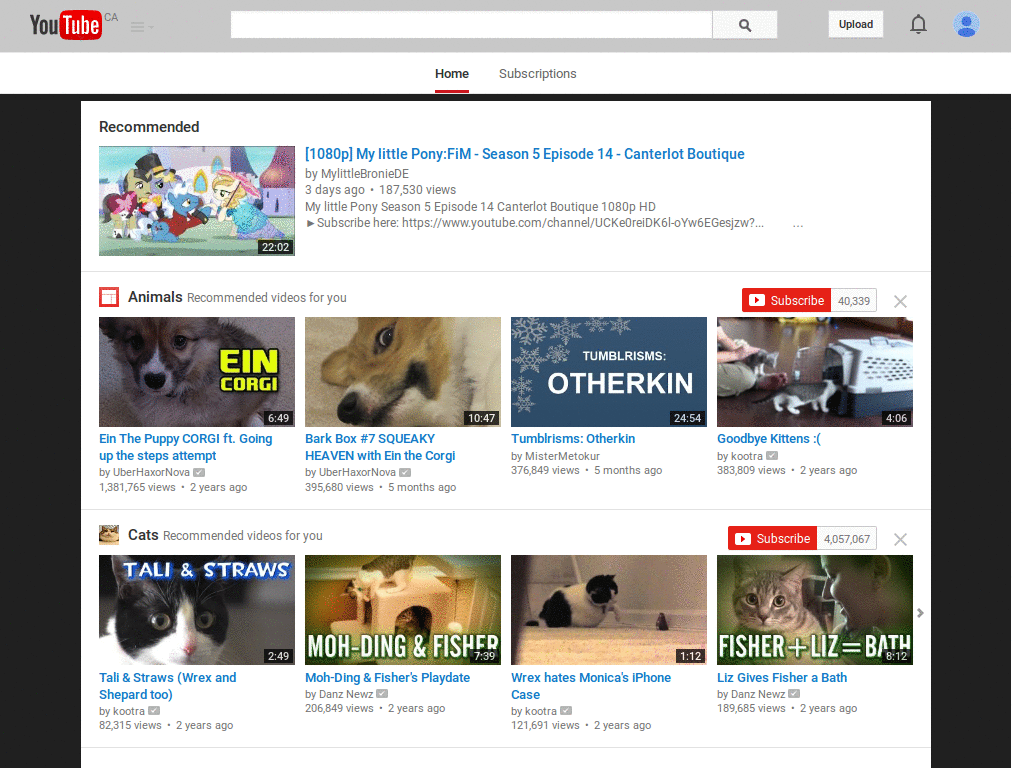Open Goodbye Kittens :( title link
1024x768 pixels.
[x=769, y=439]
